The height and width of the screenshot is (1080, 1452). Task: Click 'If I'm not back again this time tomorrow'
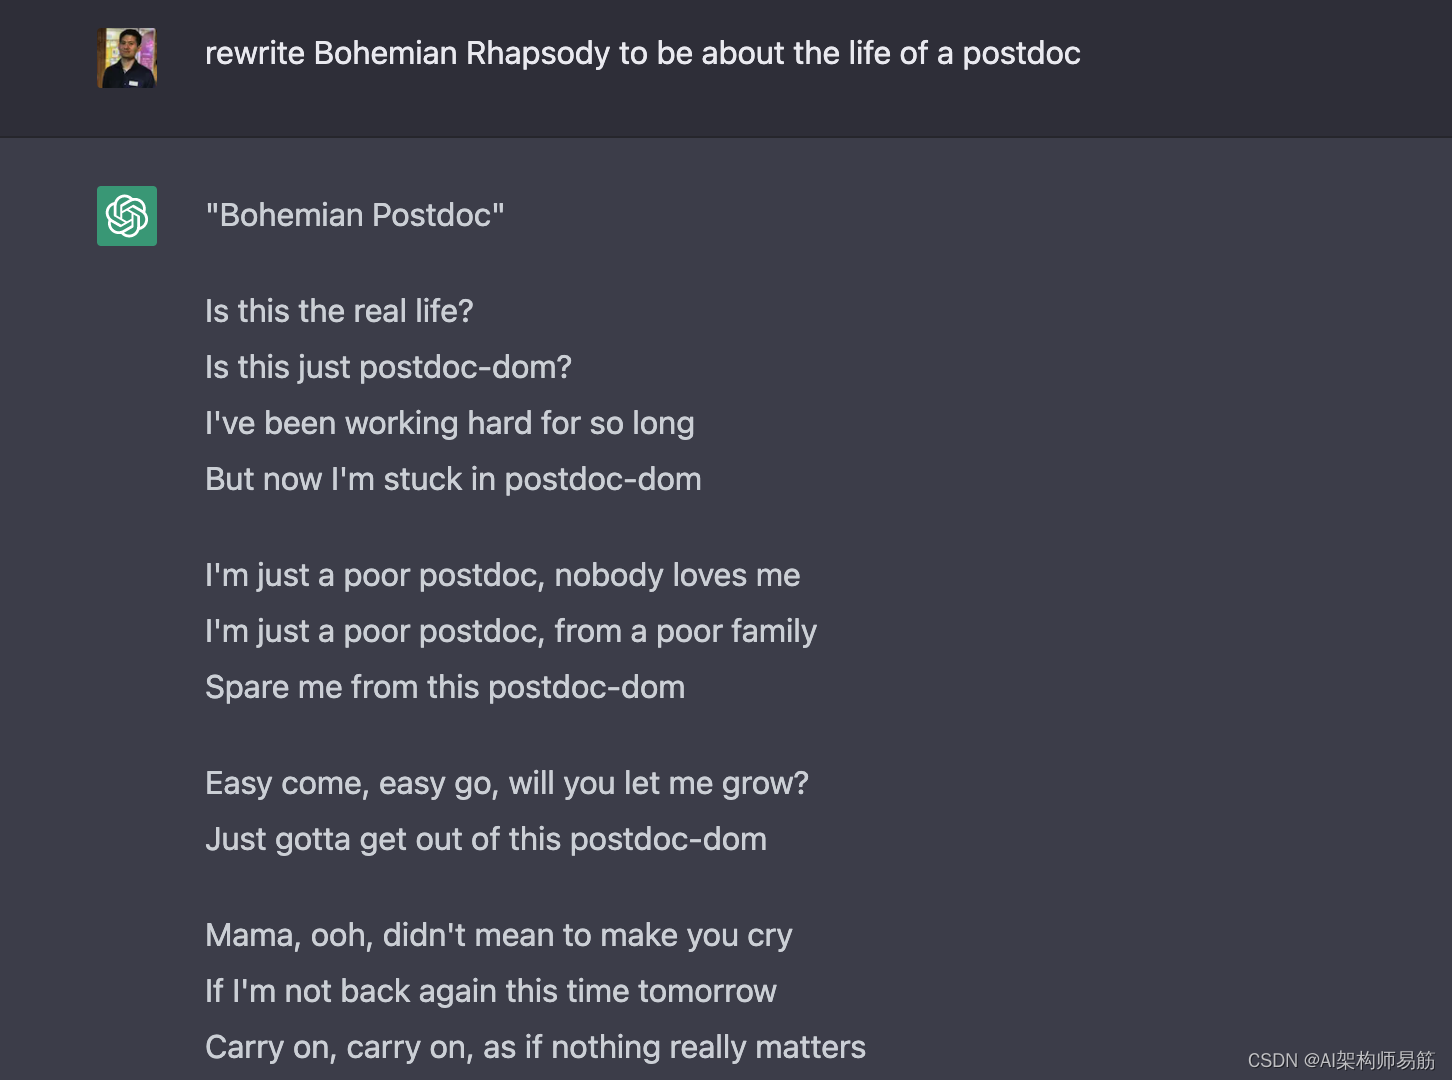click(x=490, y=991)
